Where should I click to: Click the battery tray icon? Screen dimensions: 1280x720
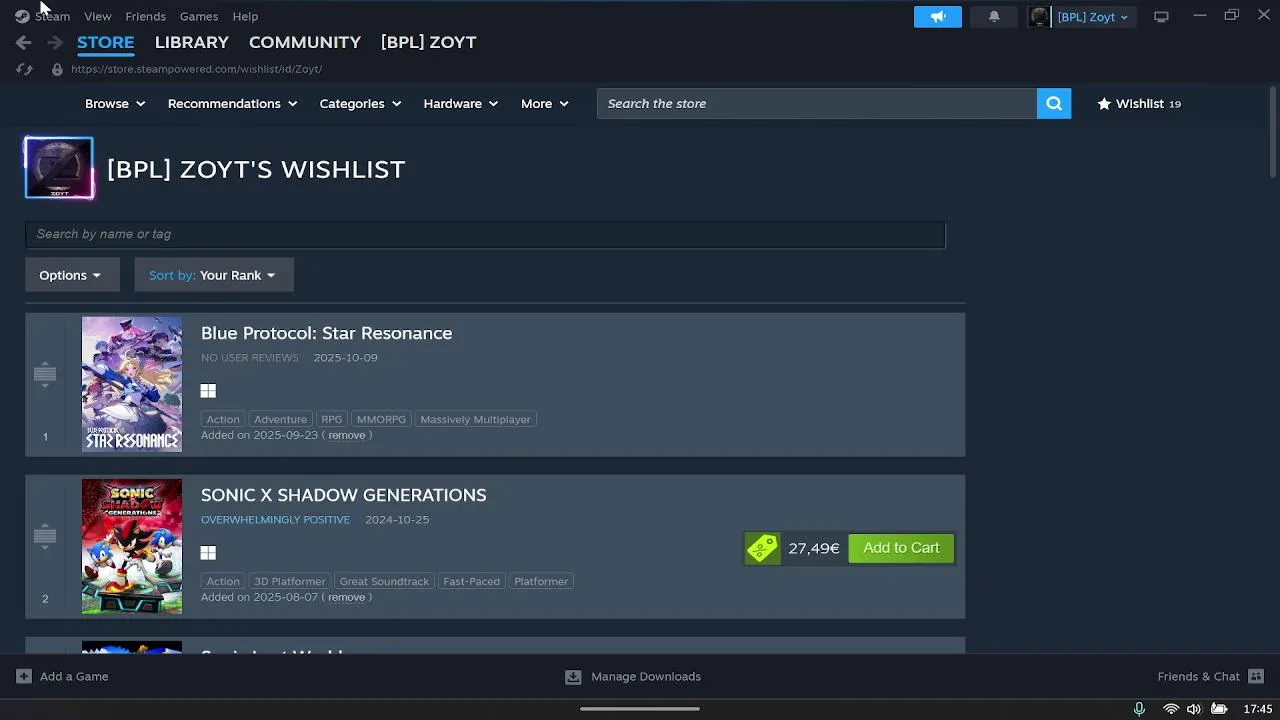(x=1219, y=709)
